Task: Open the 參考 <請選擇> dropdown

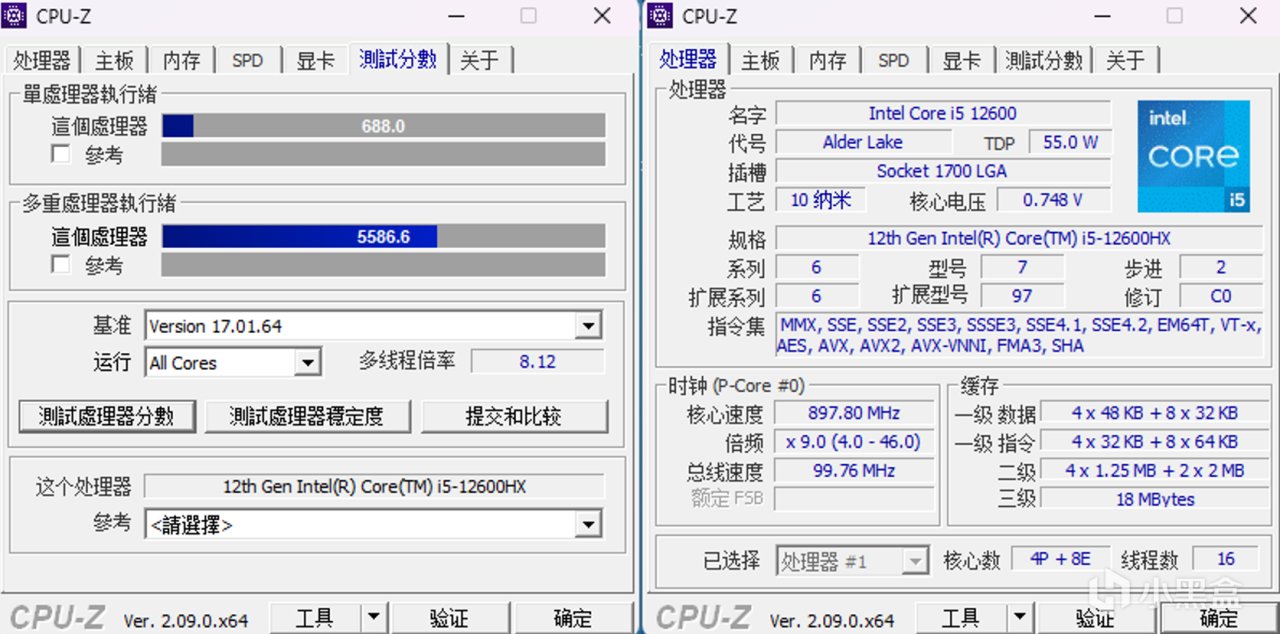Action: tap(589, 524)
